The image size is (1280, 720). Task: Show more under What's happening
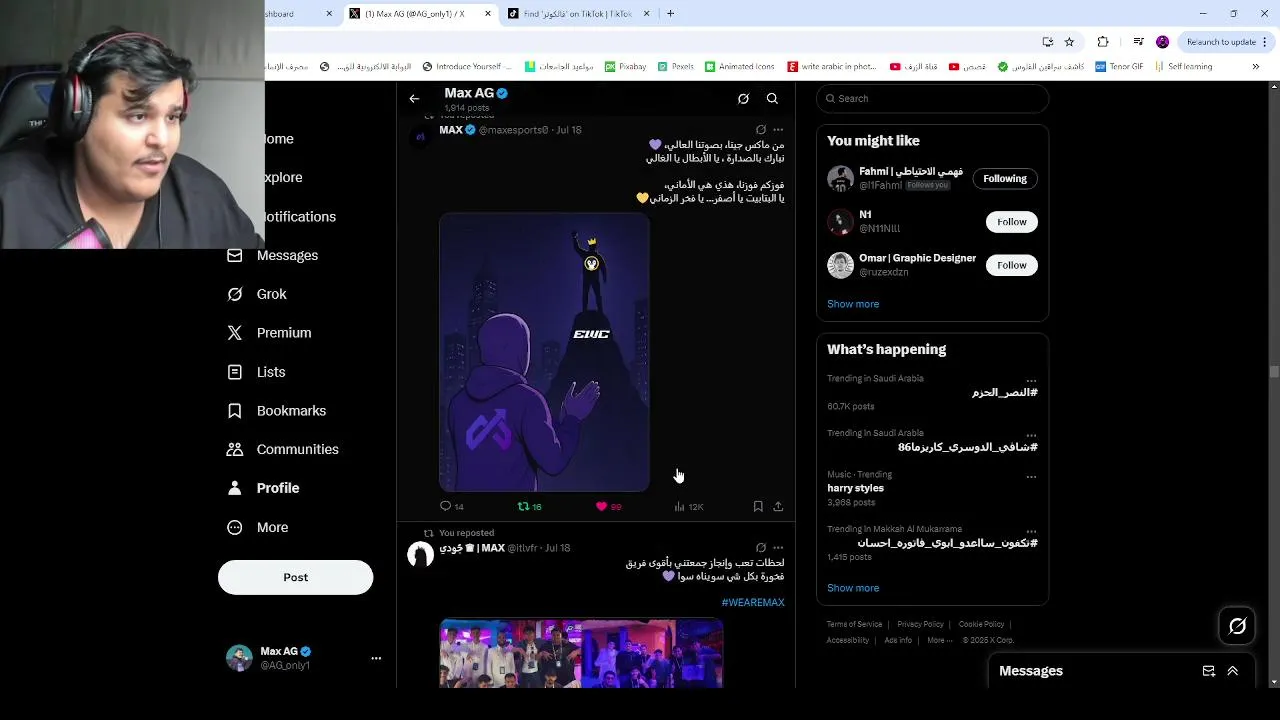[x=853, y=588]
